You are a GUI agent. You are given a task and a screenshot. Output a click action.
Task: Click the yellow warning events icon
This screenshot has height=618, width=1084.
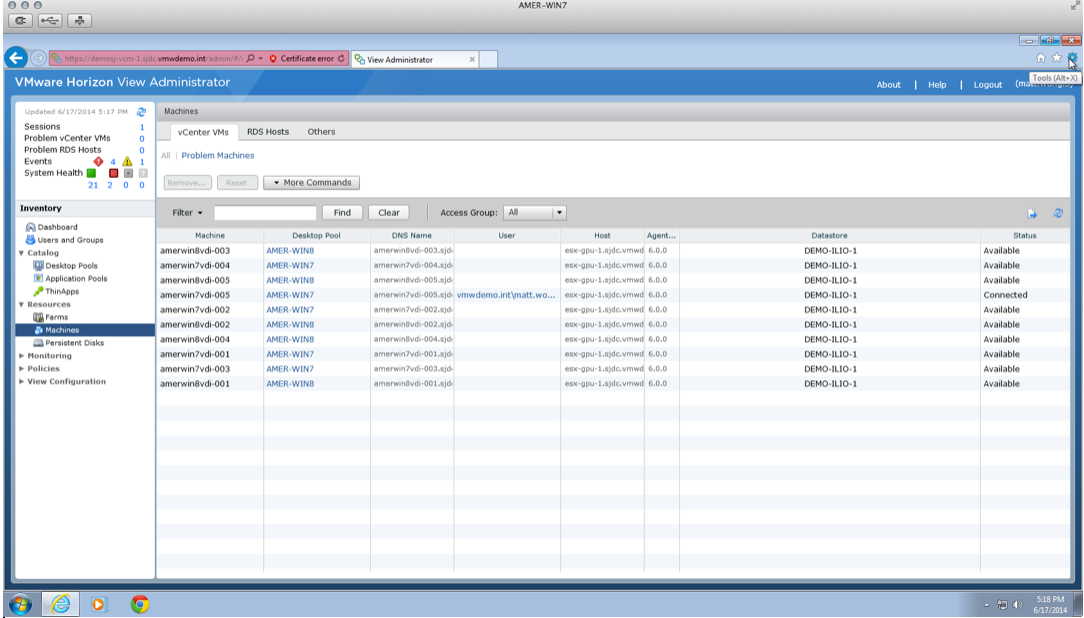click(x=127, y=161)
